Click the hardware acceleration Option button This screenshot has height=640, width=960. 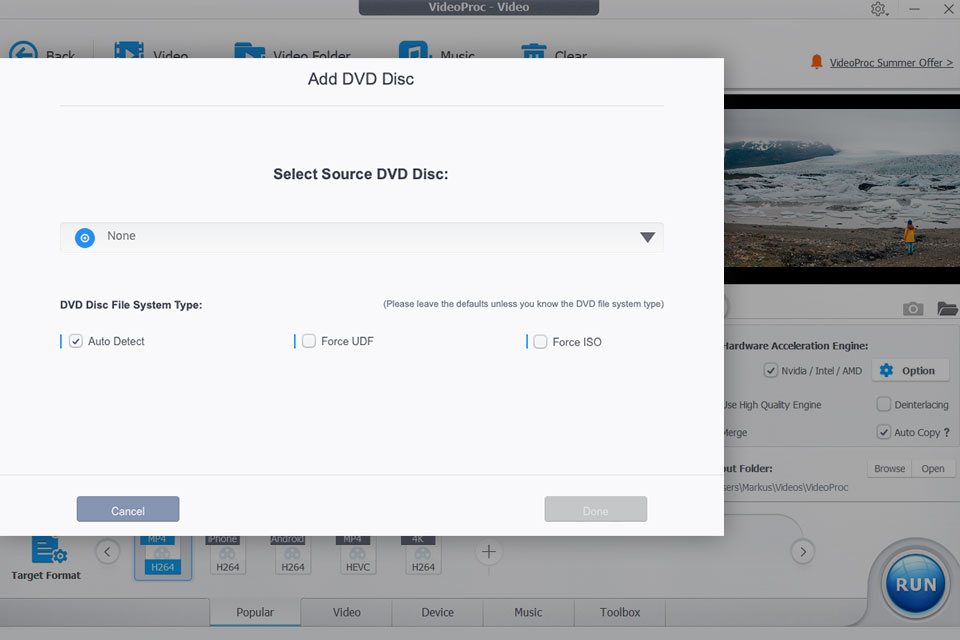coord(909,370)
